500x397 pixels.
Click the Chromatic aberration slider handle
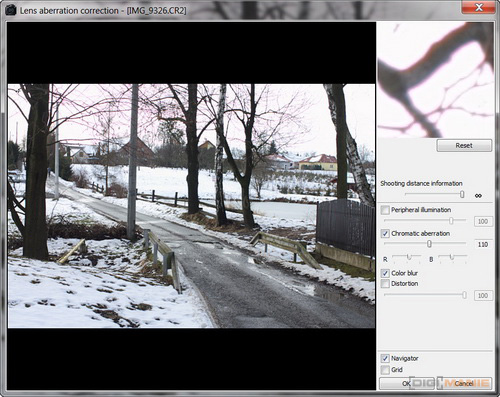tap(429, 244)
